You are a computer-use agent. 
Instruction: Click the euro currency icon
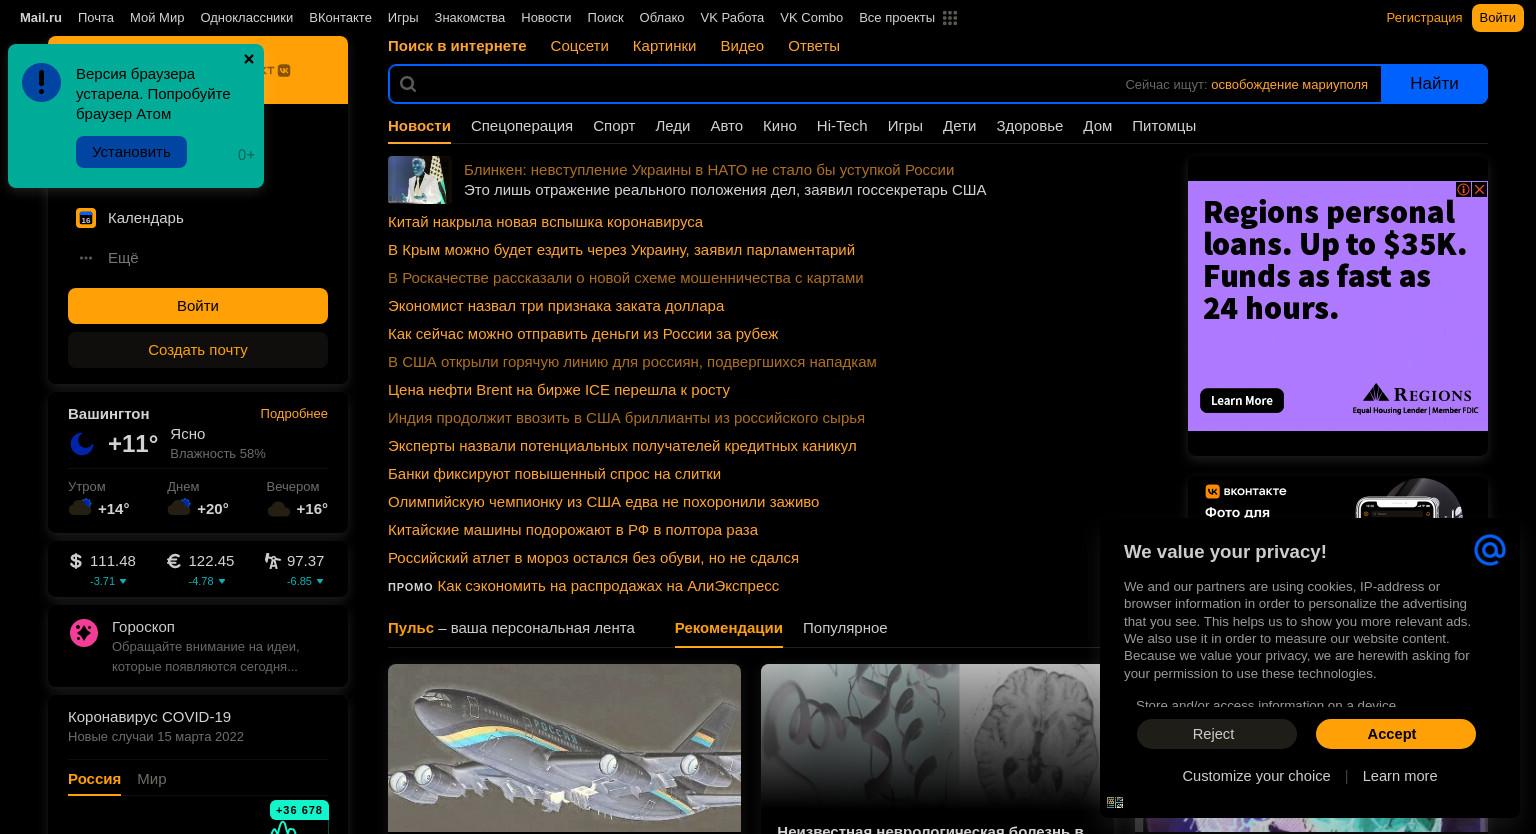click(x=174, y=561)
